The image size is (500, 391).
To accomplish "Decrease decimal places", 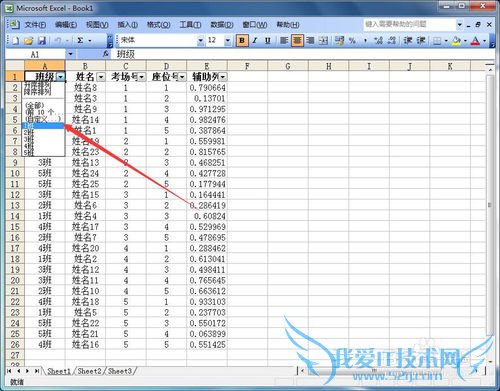I will click(x=391, y=41).
